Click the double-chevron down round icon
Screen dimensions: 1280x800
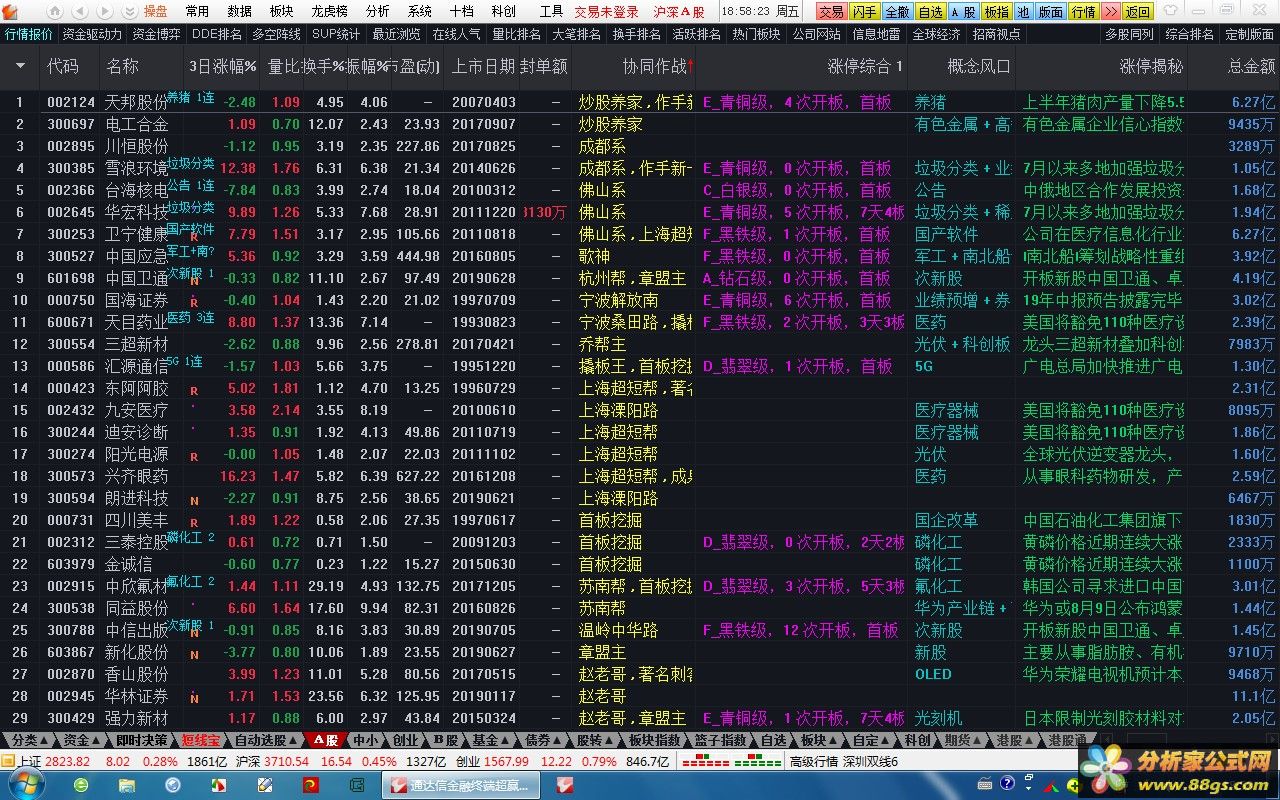click(x=129, y=12)
